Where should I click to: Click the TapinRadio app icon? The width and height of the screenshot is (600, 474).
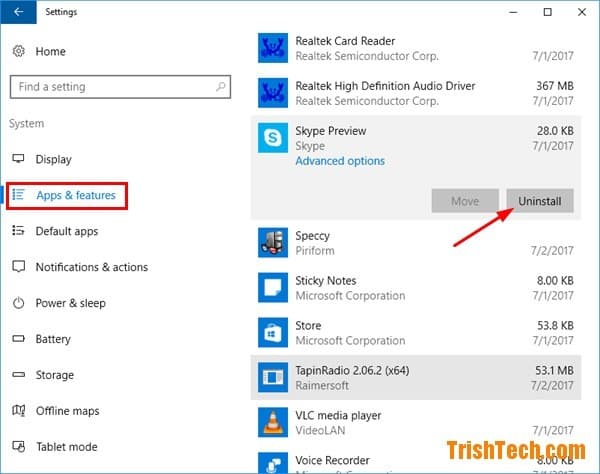273,377
